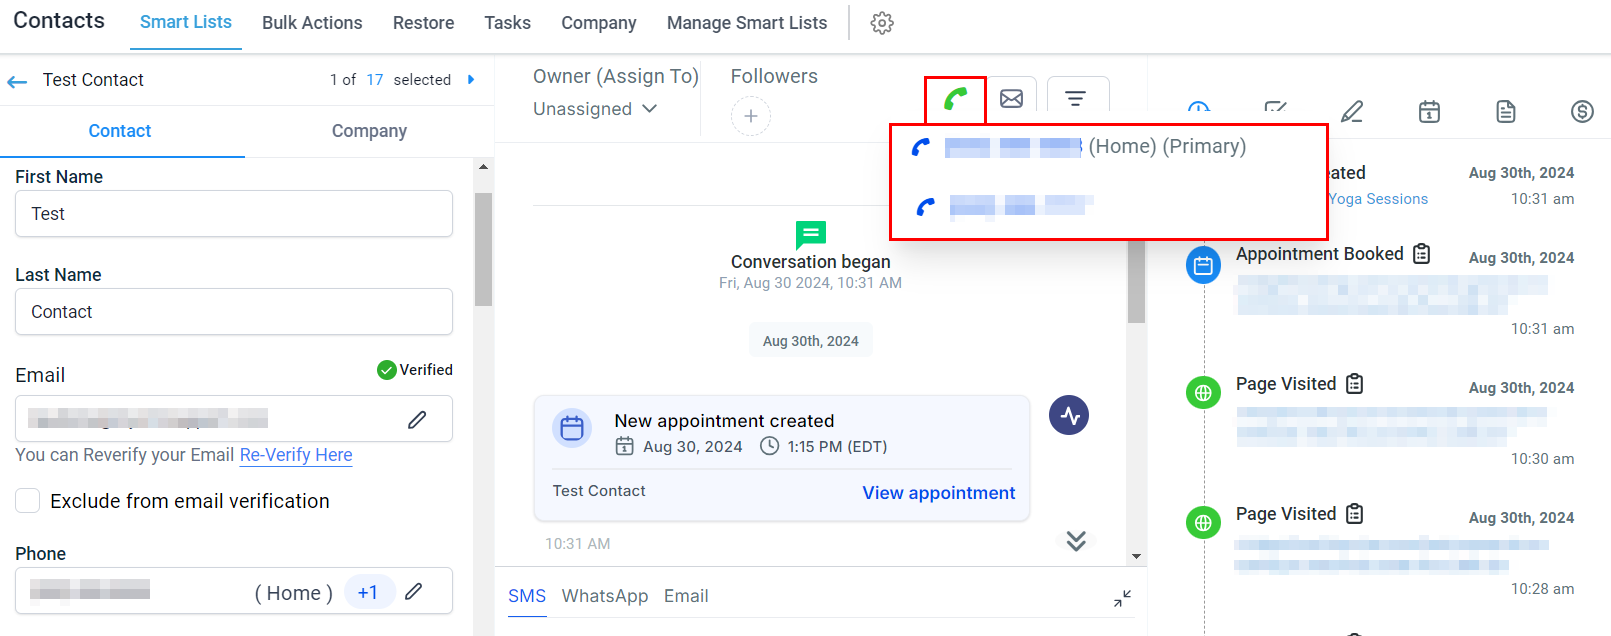1611x636 pixels.
Task: Click the Test Contact header name
Action: [93, 80]
